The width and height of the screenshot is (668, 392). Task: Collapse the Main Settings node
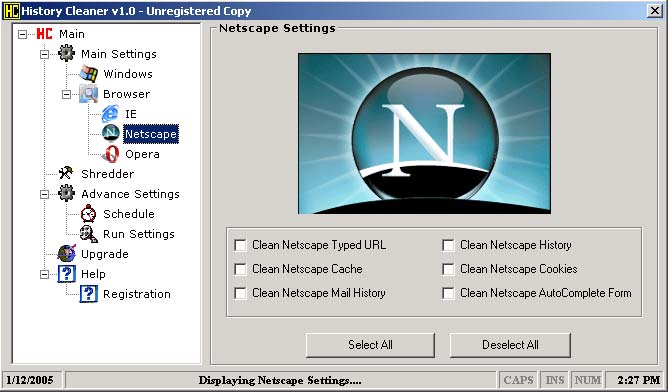point(44,54)
